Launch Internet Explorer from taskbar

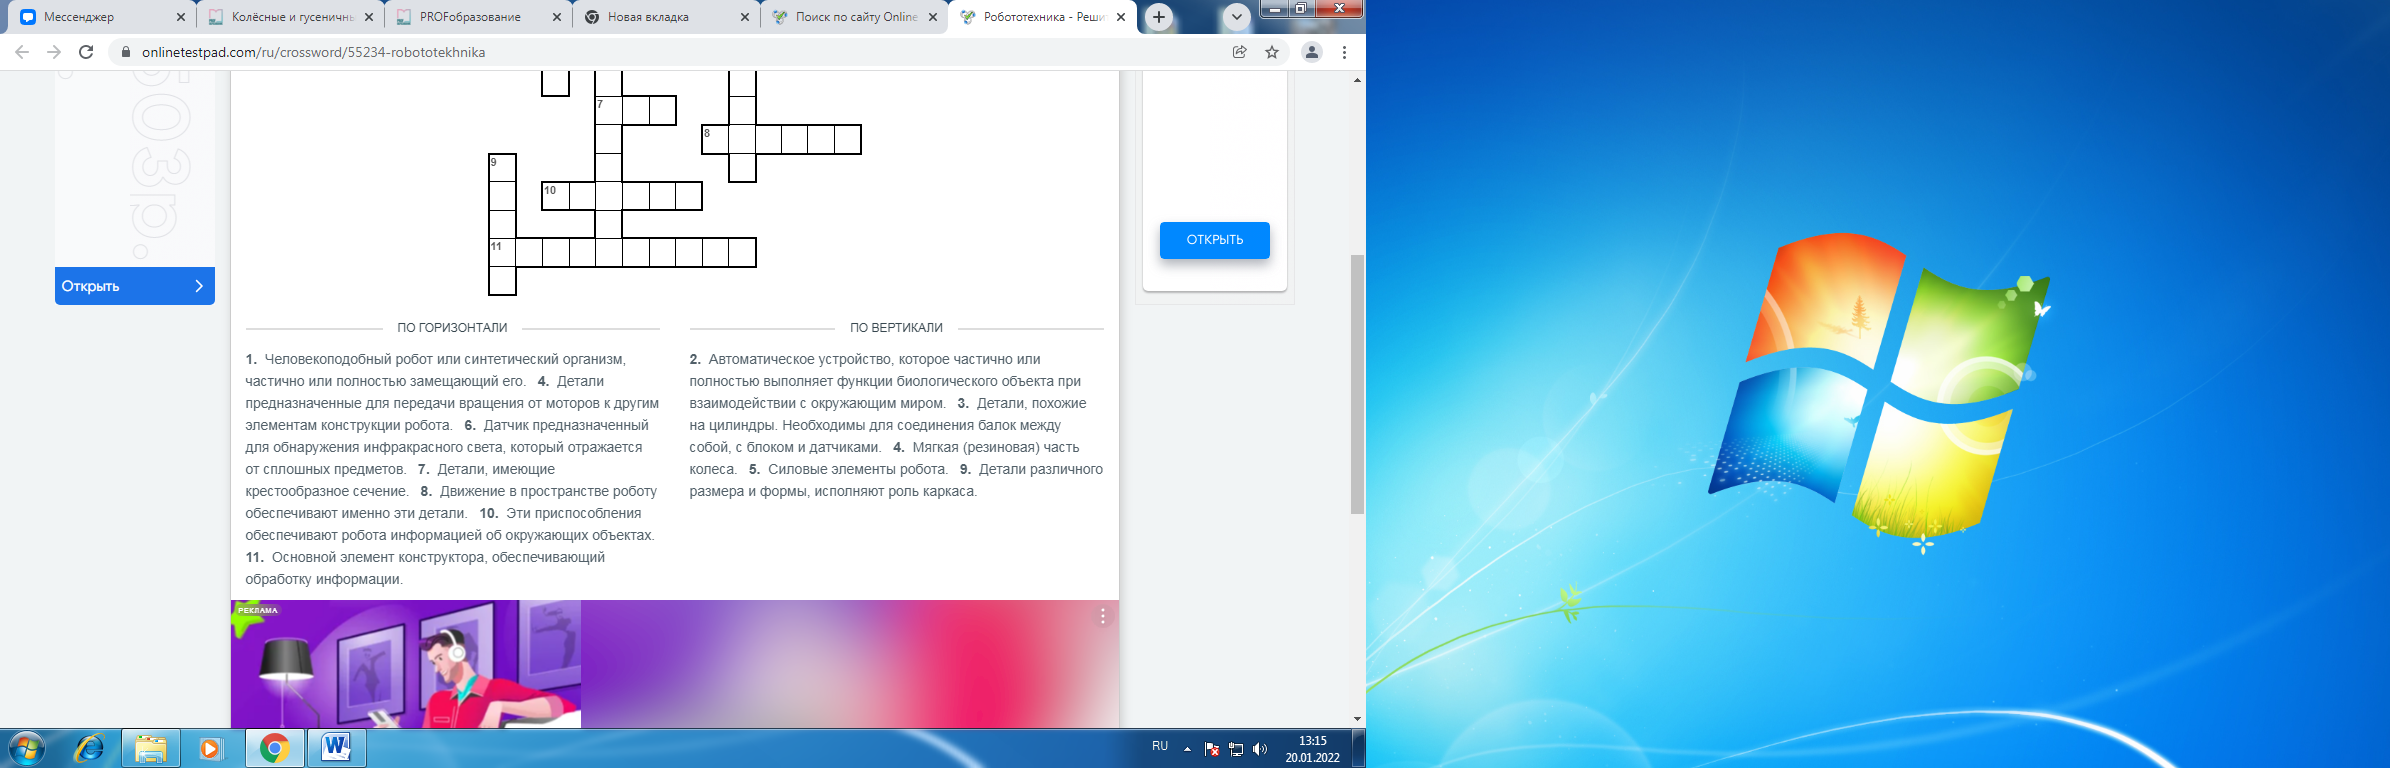coord(89,748)
